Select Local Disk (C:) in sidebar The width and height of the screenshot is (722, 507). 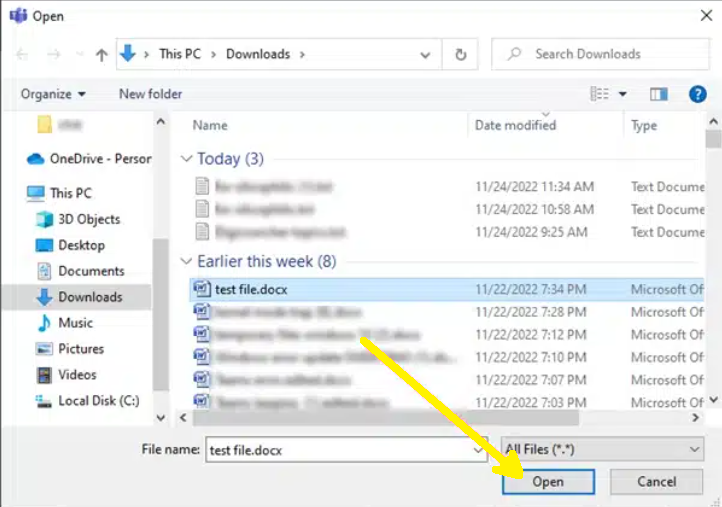(98, 401)
